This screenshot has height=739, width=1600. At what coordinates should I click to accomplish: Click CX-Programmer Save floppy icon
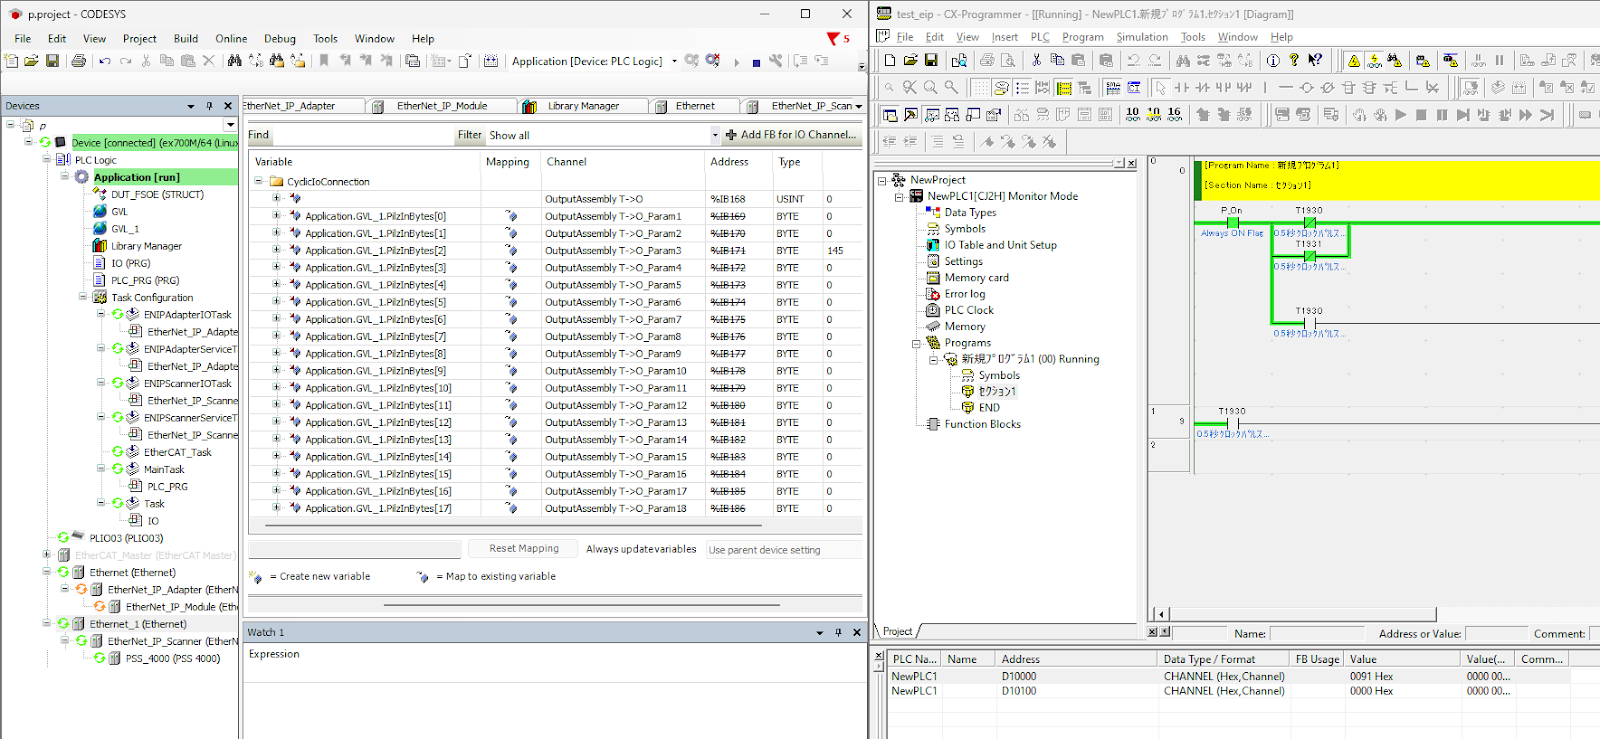931,60
